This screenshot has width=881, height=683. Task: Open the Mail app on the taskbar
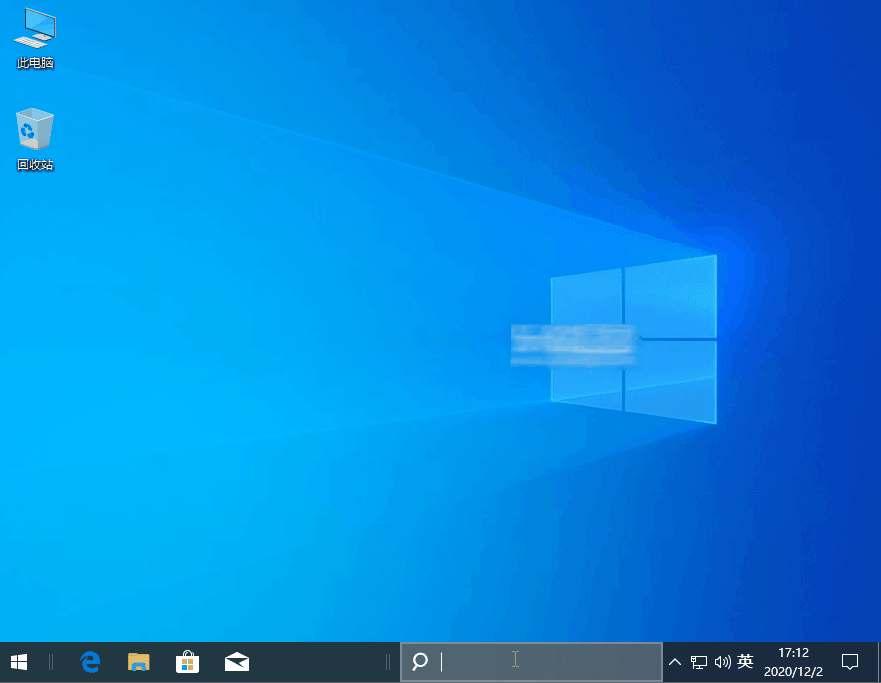pyautogui.click(x=237, y=662)
